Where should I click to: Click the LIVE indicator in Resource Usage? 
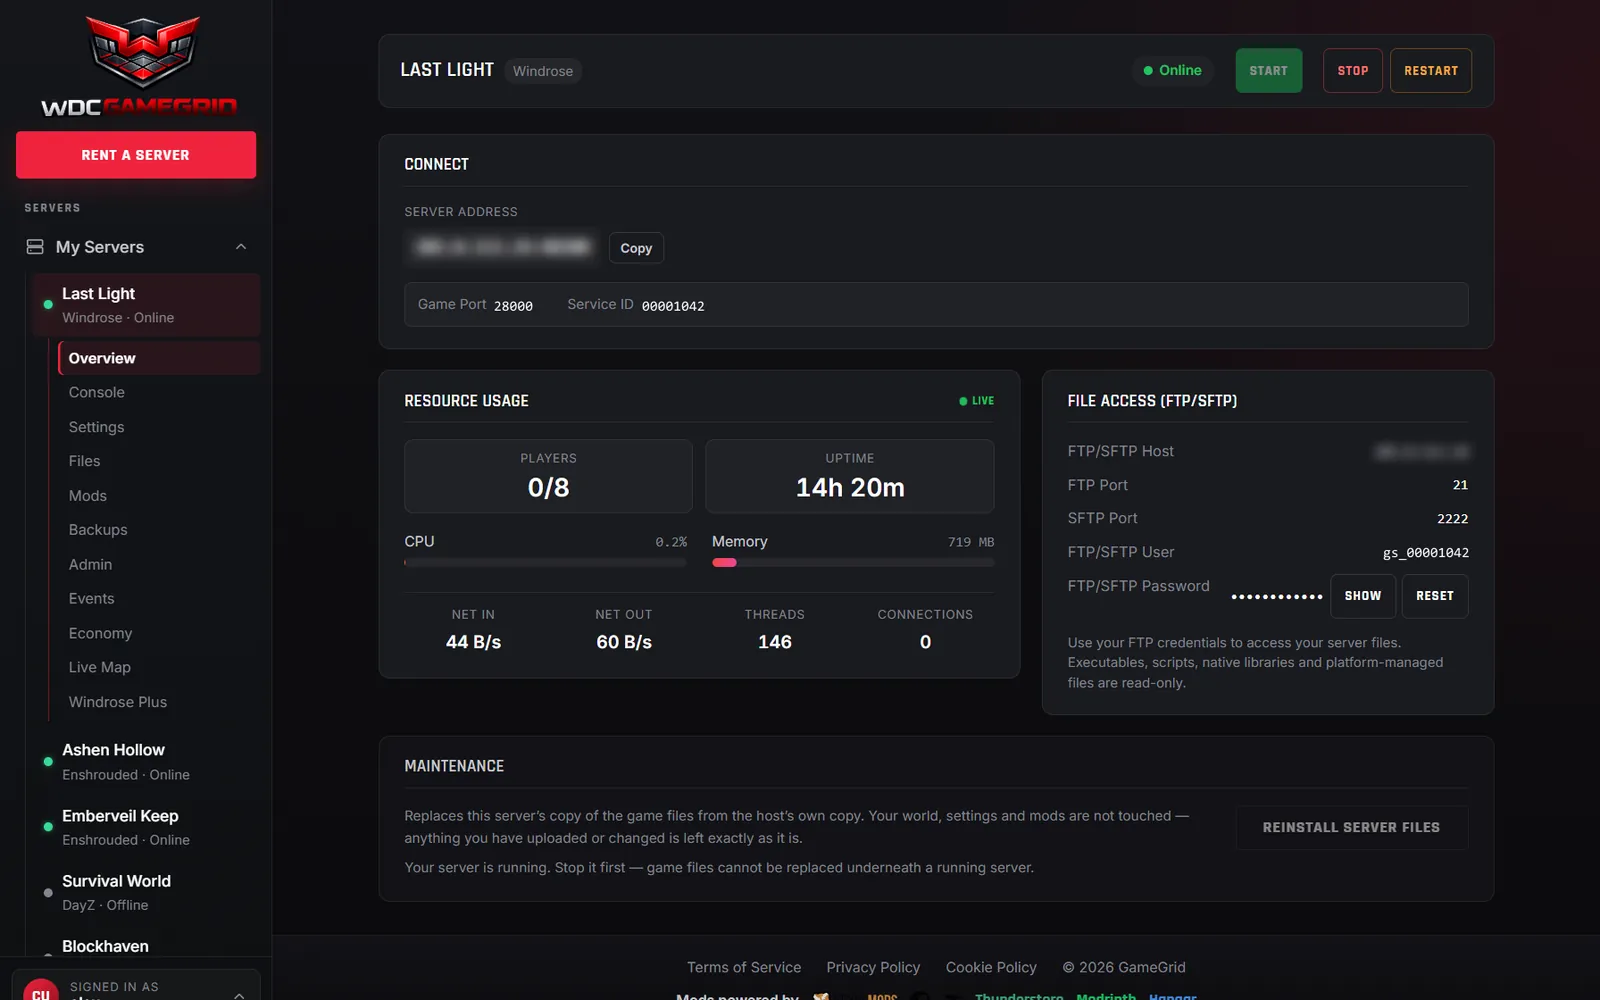pyautogui.click(x=977, y=401)
